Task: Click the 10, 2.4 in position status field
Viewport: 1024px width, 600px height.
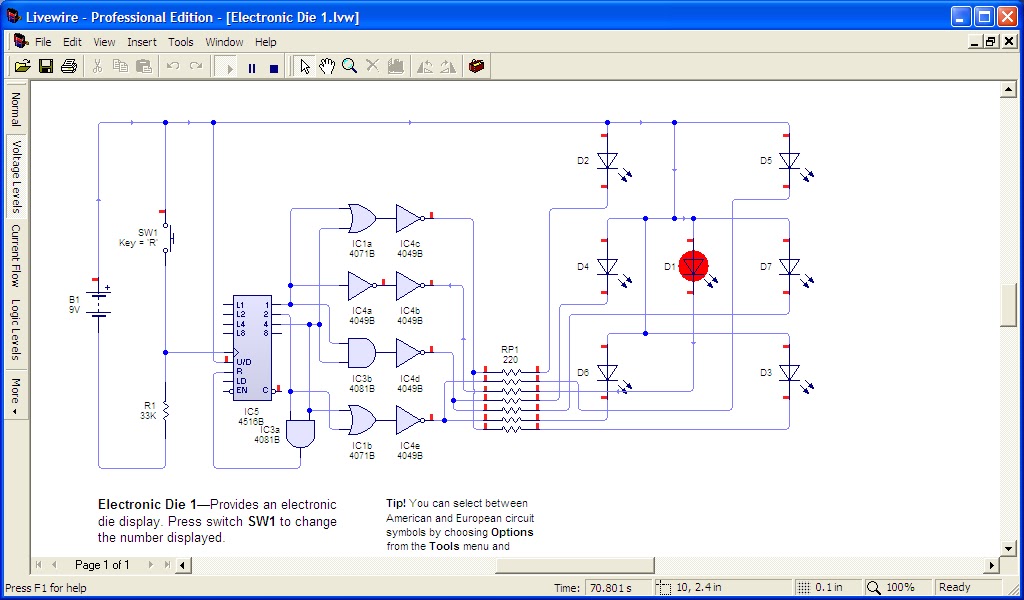Action: click(724, 588)
